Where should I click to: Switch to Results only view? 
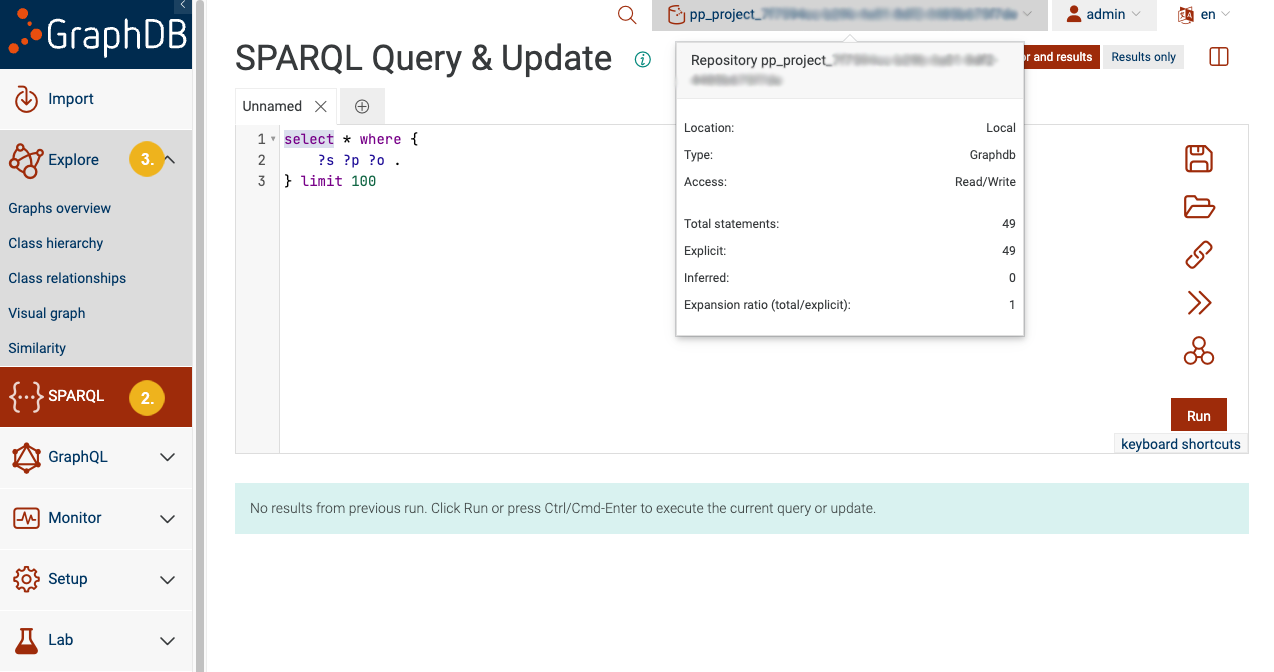(x=1143, y=57)
